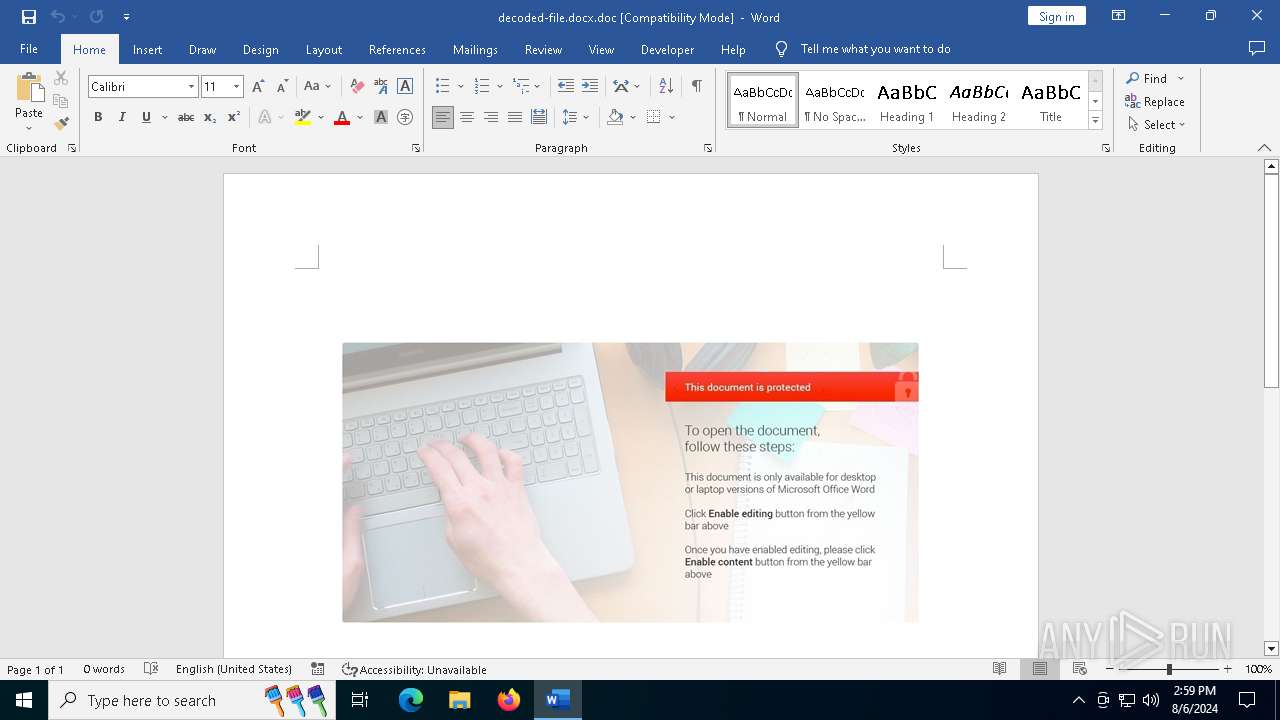Switch to Web Layout view in status bar
Screen dimensions: 1280x720
[x=1080, y=669]
